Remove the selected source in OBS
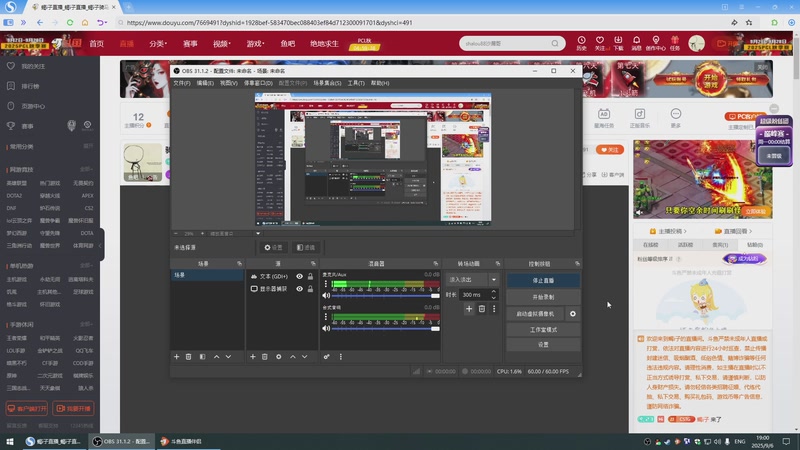 coord(265,357)
